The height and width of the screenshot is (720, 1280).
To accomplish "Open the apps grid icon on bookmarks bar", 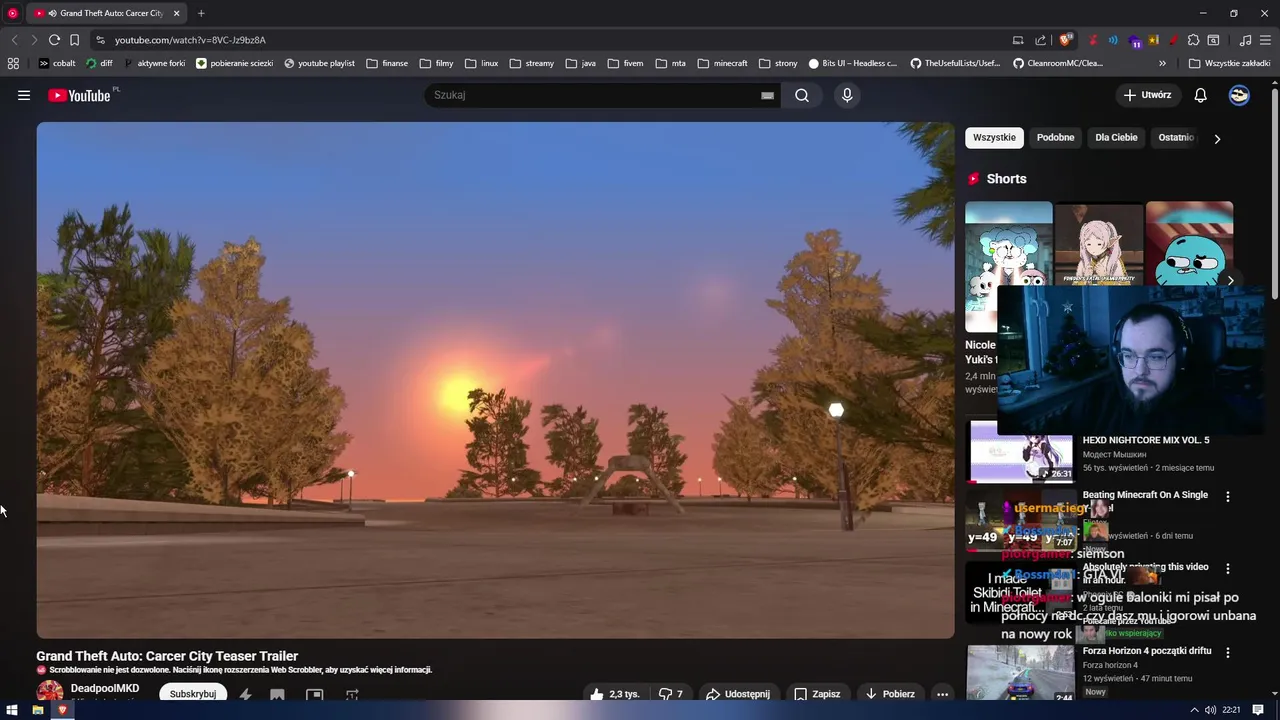I will pyautogui.click(x=13, y=63).
